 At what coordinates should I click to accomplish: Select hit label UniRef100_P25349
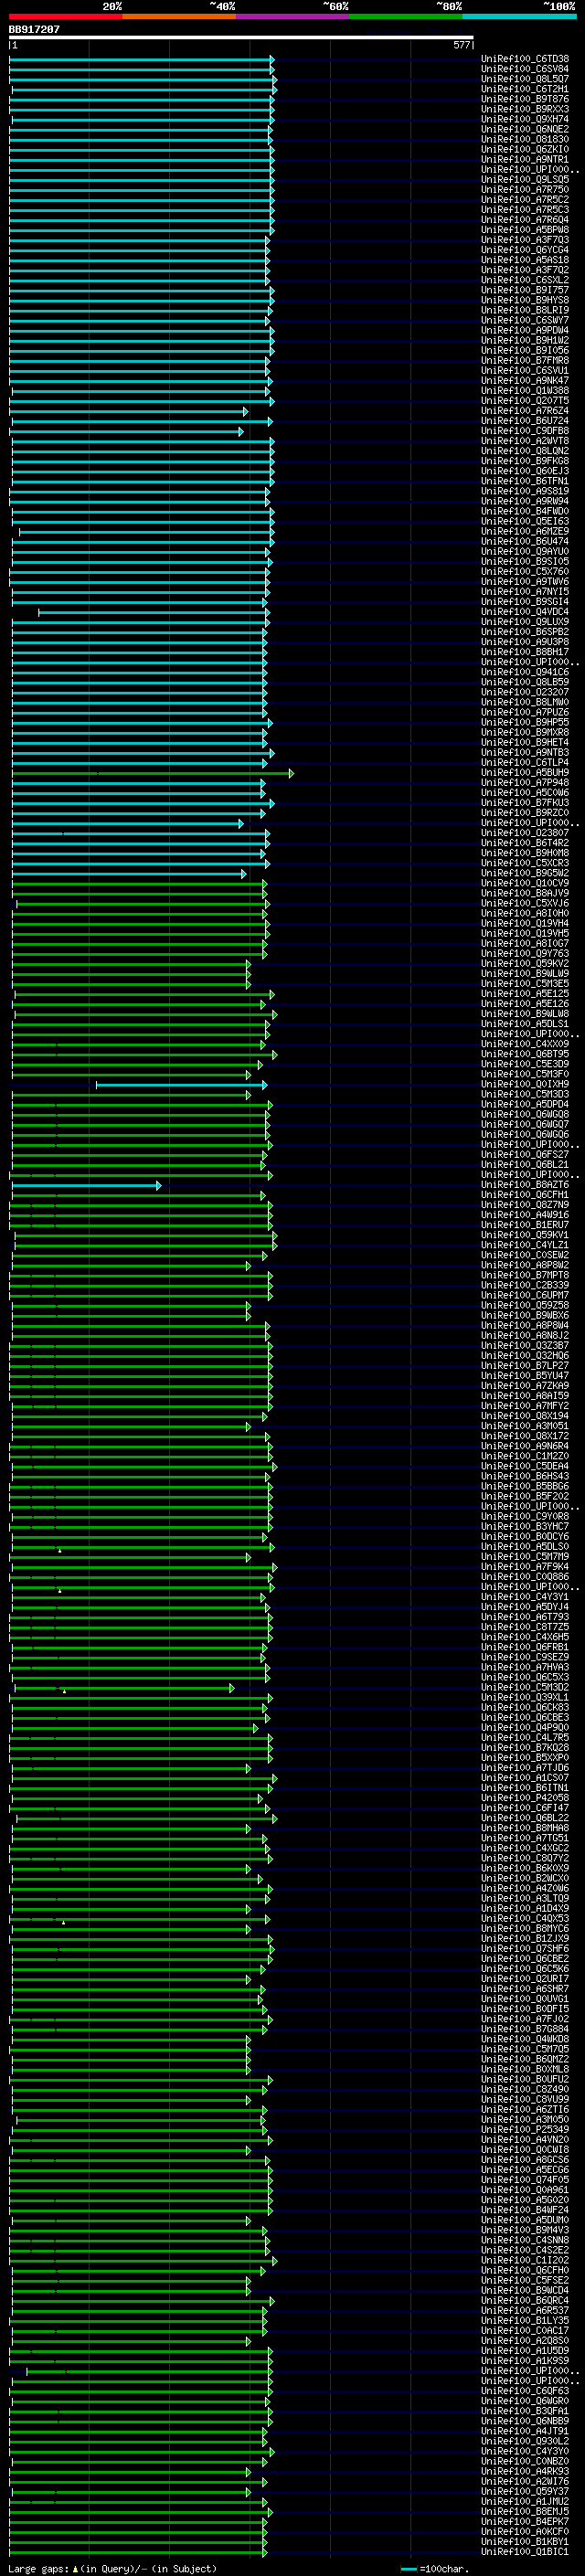click(x=525, y=2129)
